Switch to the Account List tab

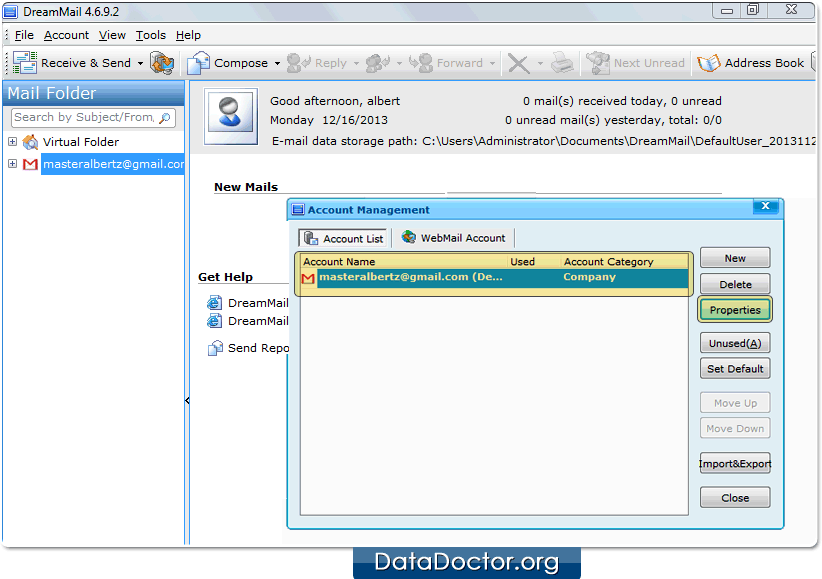click(x=343, y=238)
